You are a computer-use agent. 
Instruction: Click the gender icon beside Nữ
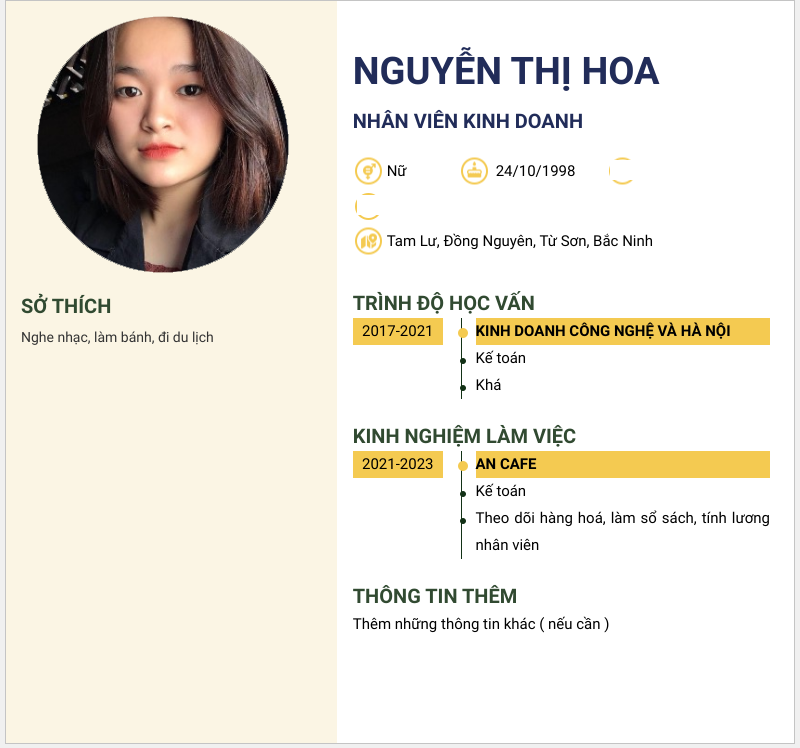click(x=368, y=171)
